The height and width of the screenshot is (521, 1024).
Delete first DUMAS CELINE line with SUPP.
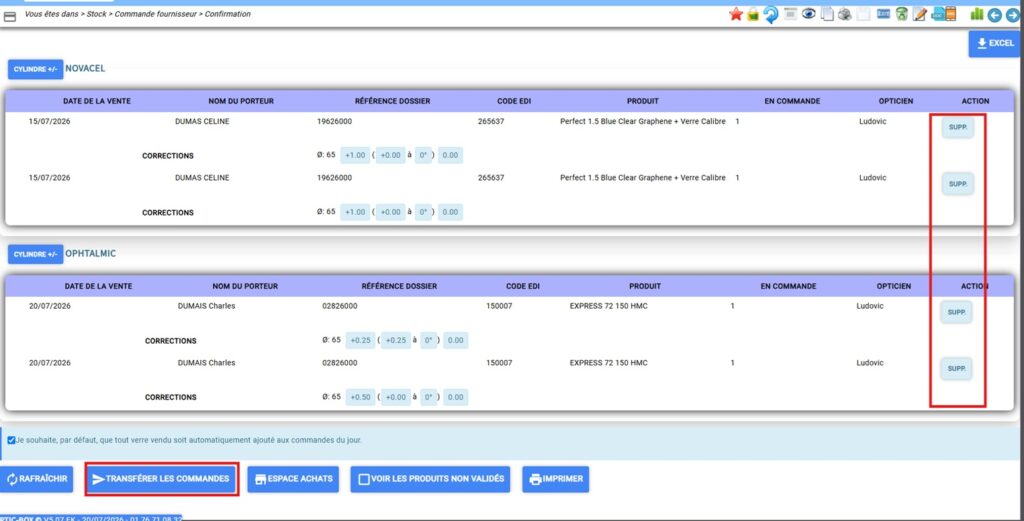point(957,127)
